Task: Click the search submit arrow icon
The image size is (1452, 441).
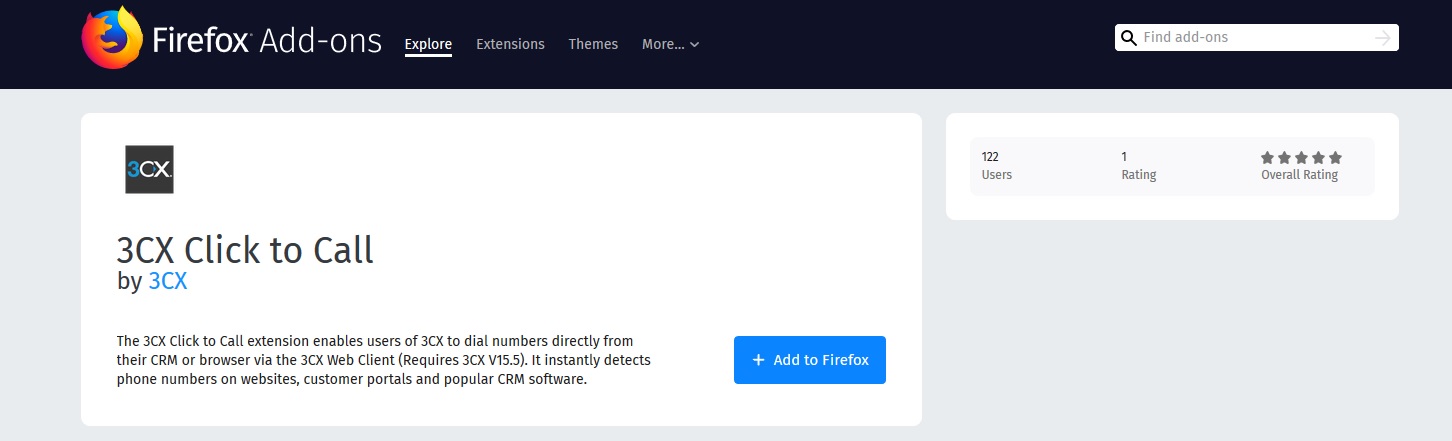Action: coord(1383,38)
